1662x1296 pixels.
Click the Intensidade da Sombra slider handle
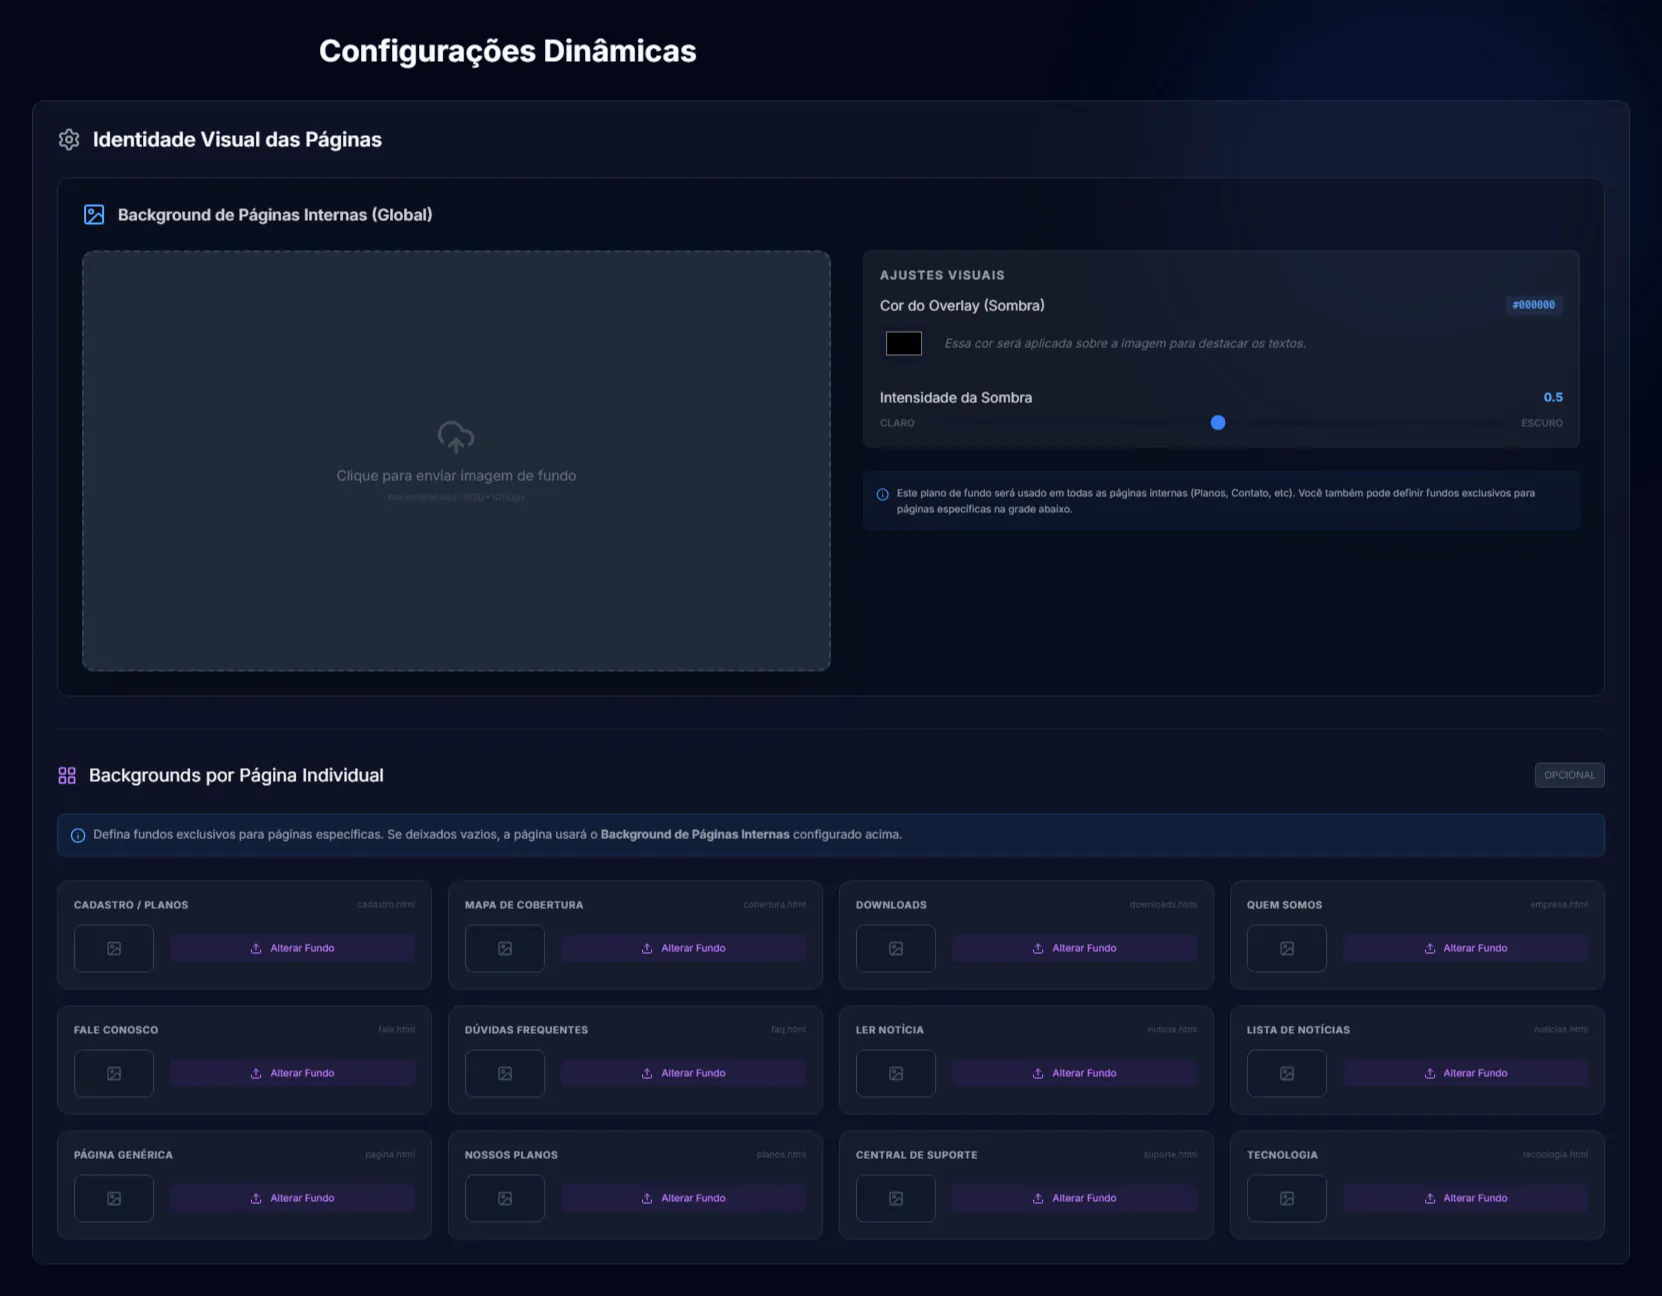pyautogui.click(x=1217, y=423)
